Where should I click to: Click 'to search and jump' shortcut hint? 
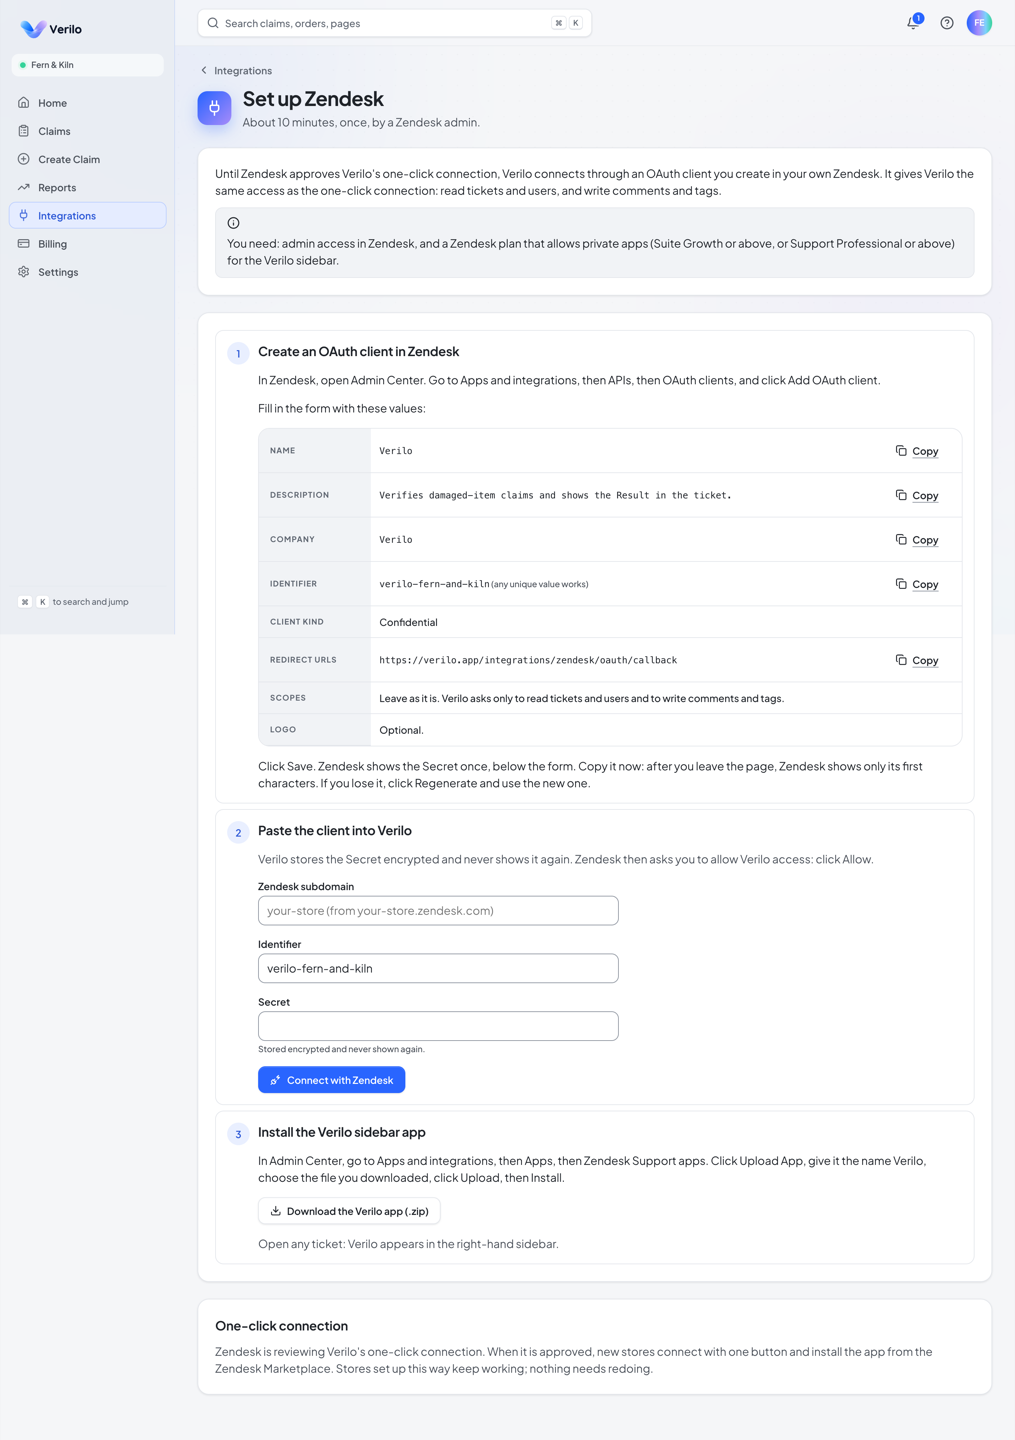(90, 602)
